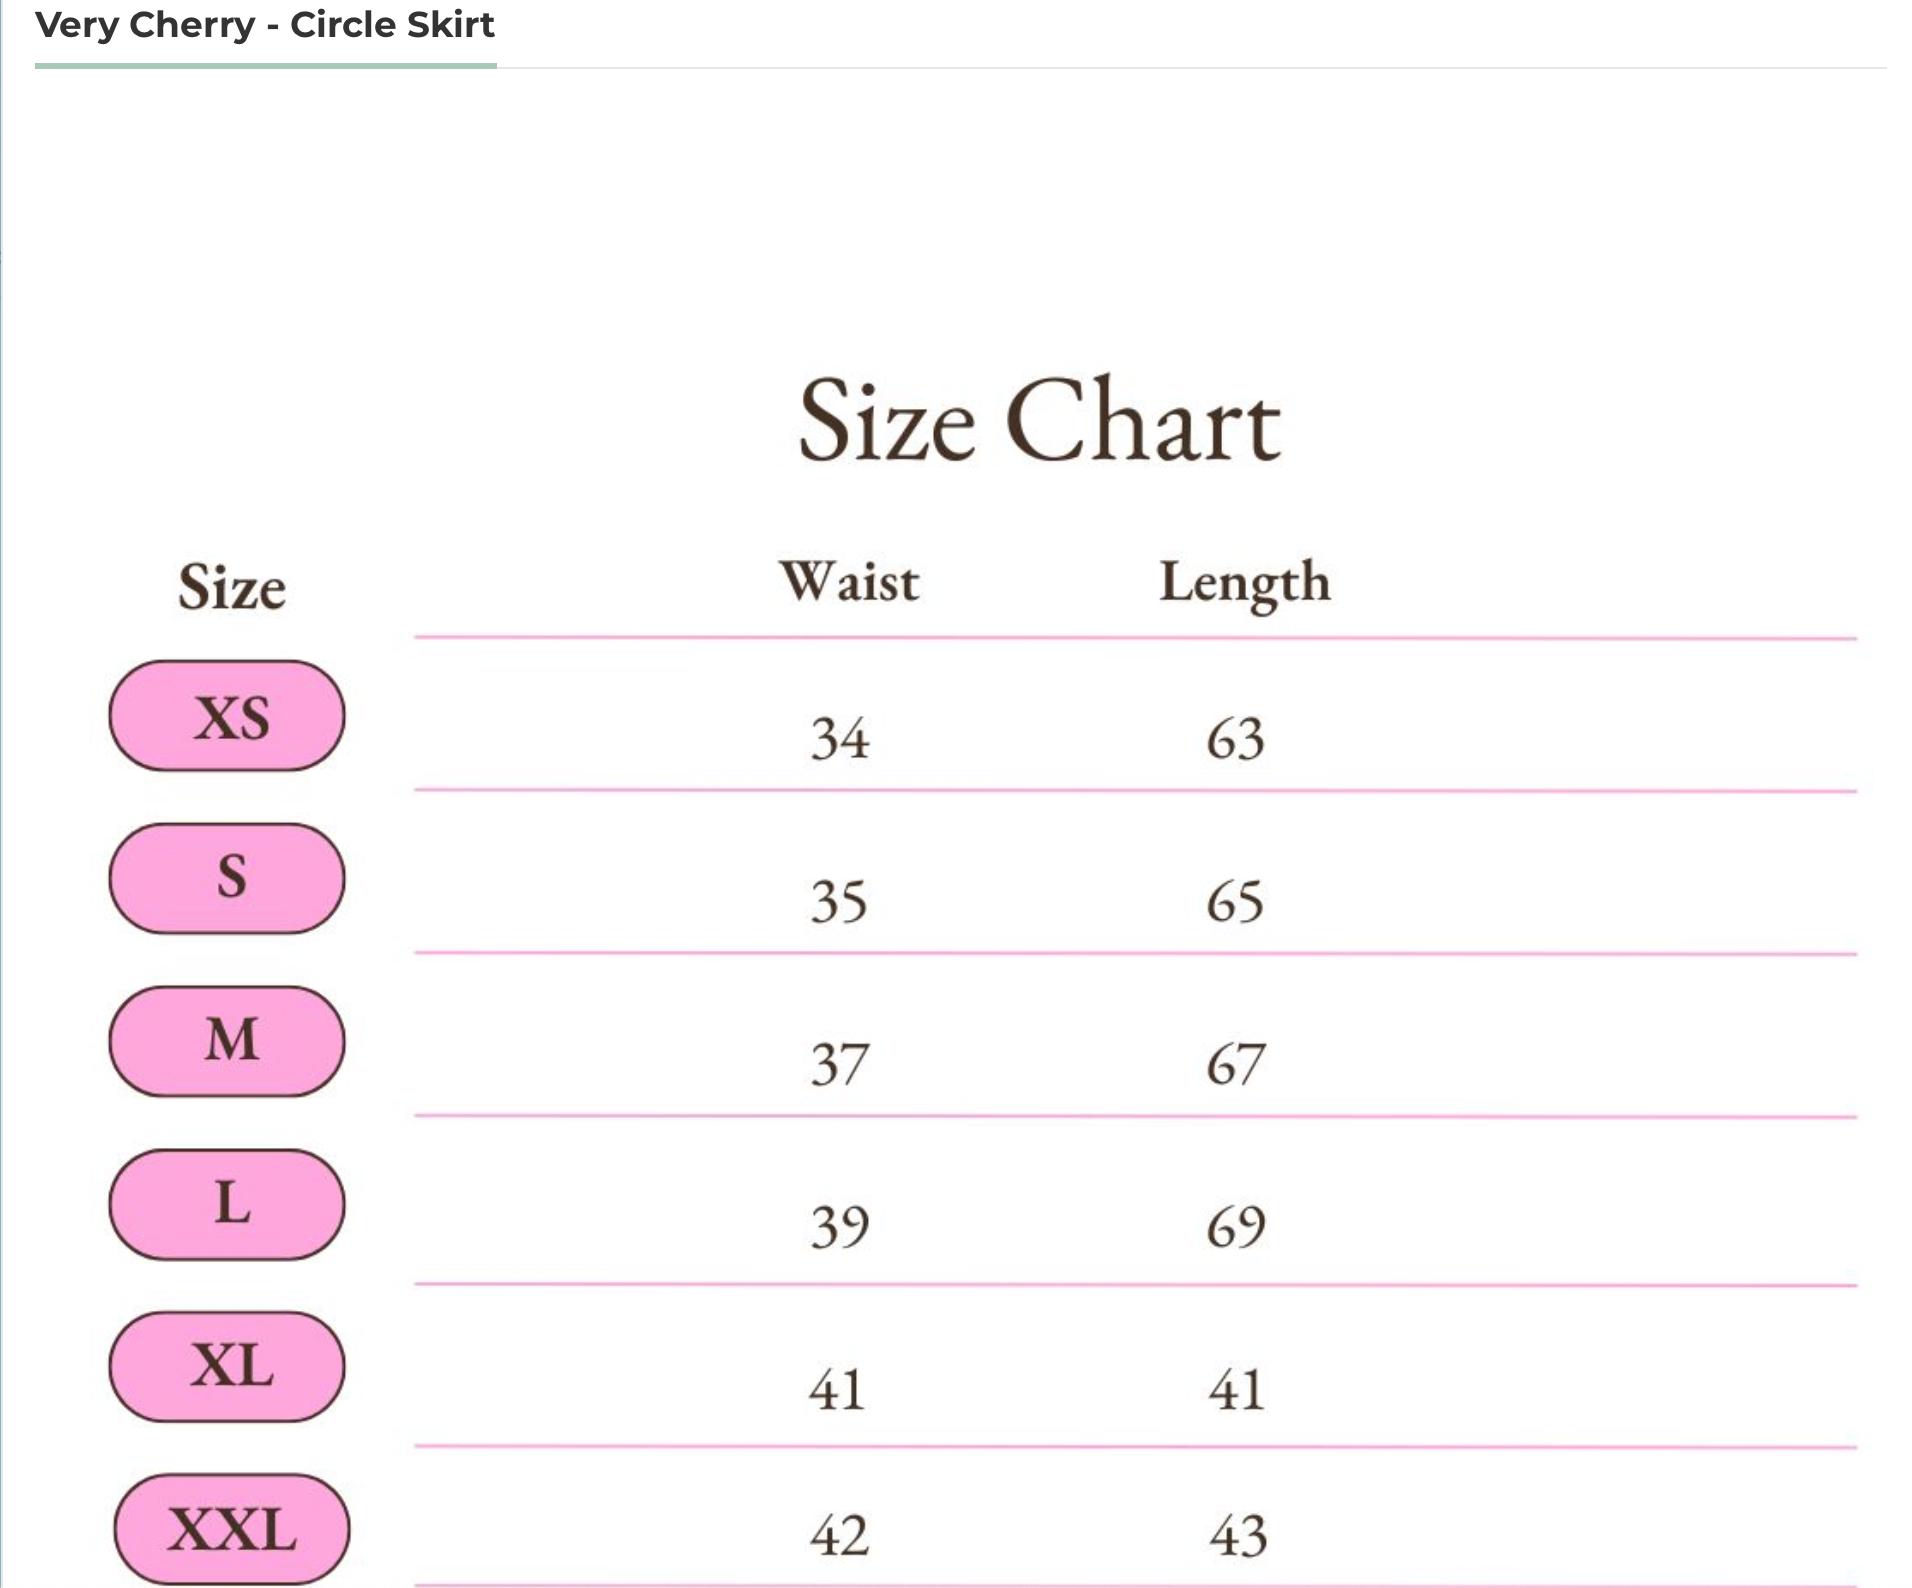Click the XS waist value 34

[840, 739]
